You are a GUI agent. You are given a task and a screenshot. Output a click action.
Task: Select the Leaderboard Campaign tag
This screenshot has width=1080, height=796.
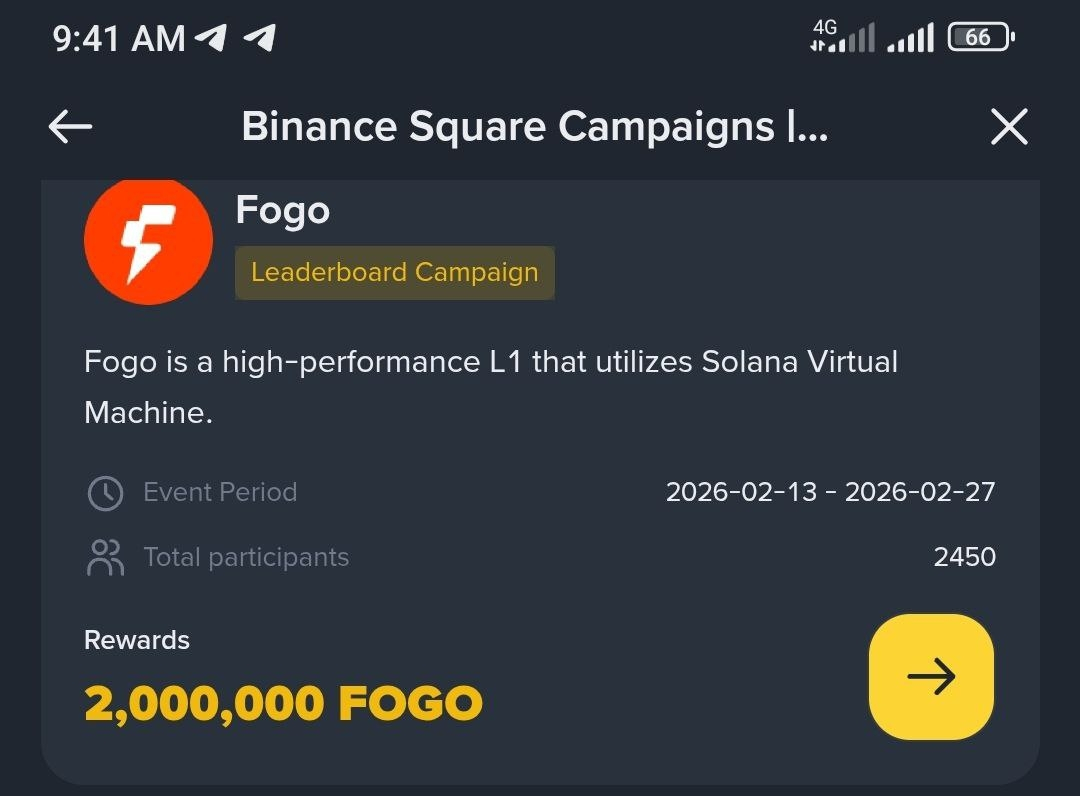tap(394, 272)
